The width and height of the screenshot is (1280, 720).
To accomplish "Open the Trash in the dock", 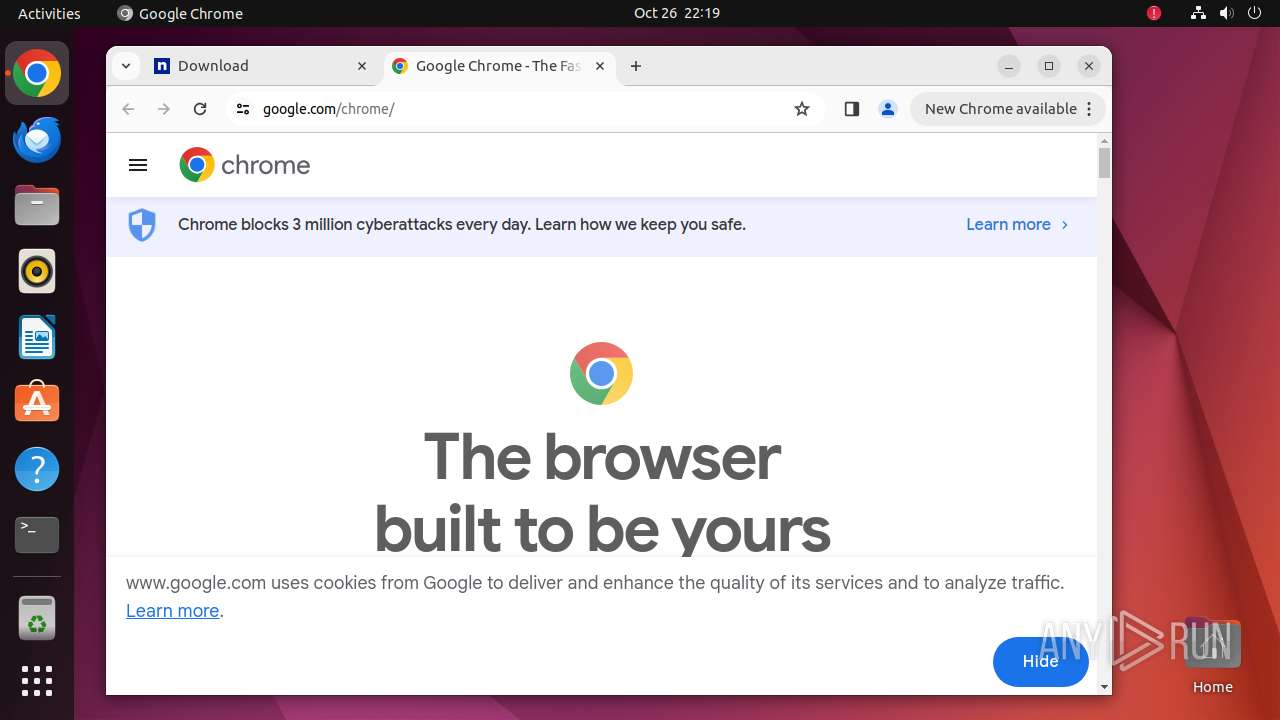I will [37, 618].
